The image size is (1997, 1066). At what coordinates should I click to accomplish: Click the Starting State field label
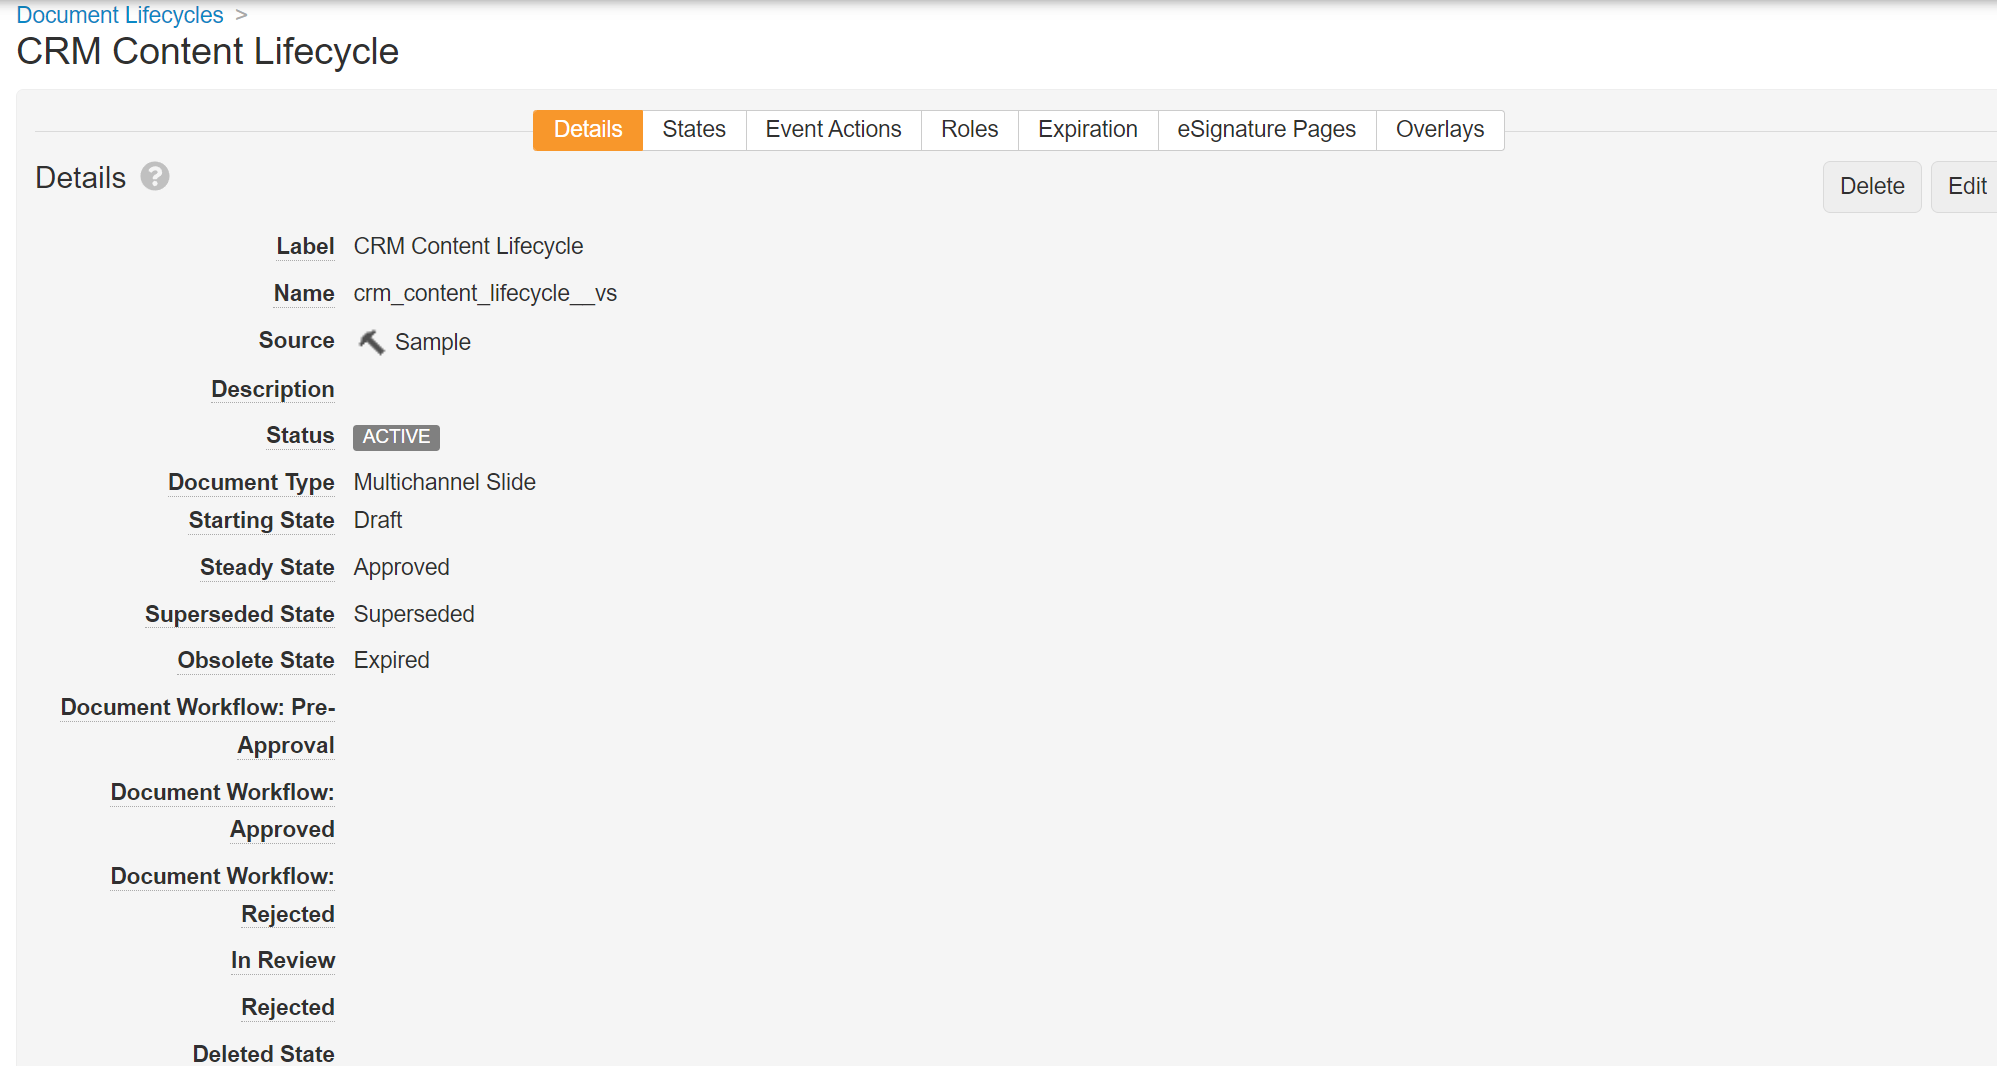[x=261, y=520]
